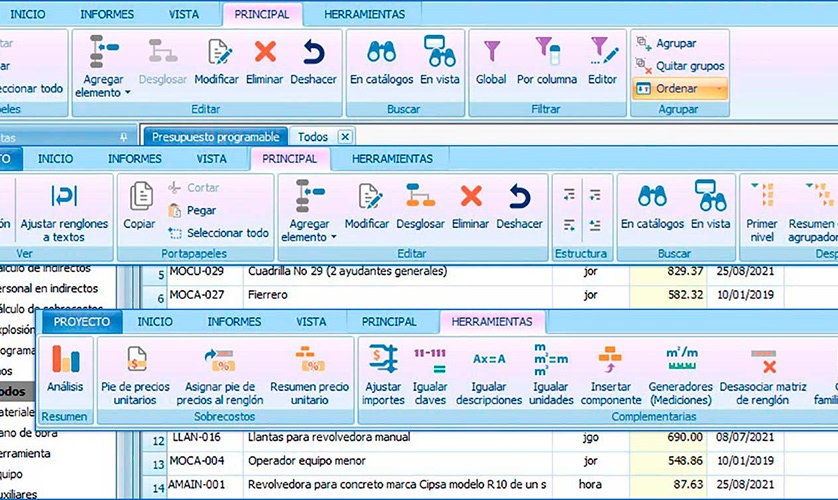
Task: Switch to the PROYECTO tab
Action: (82, 322)
